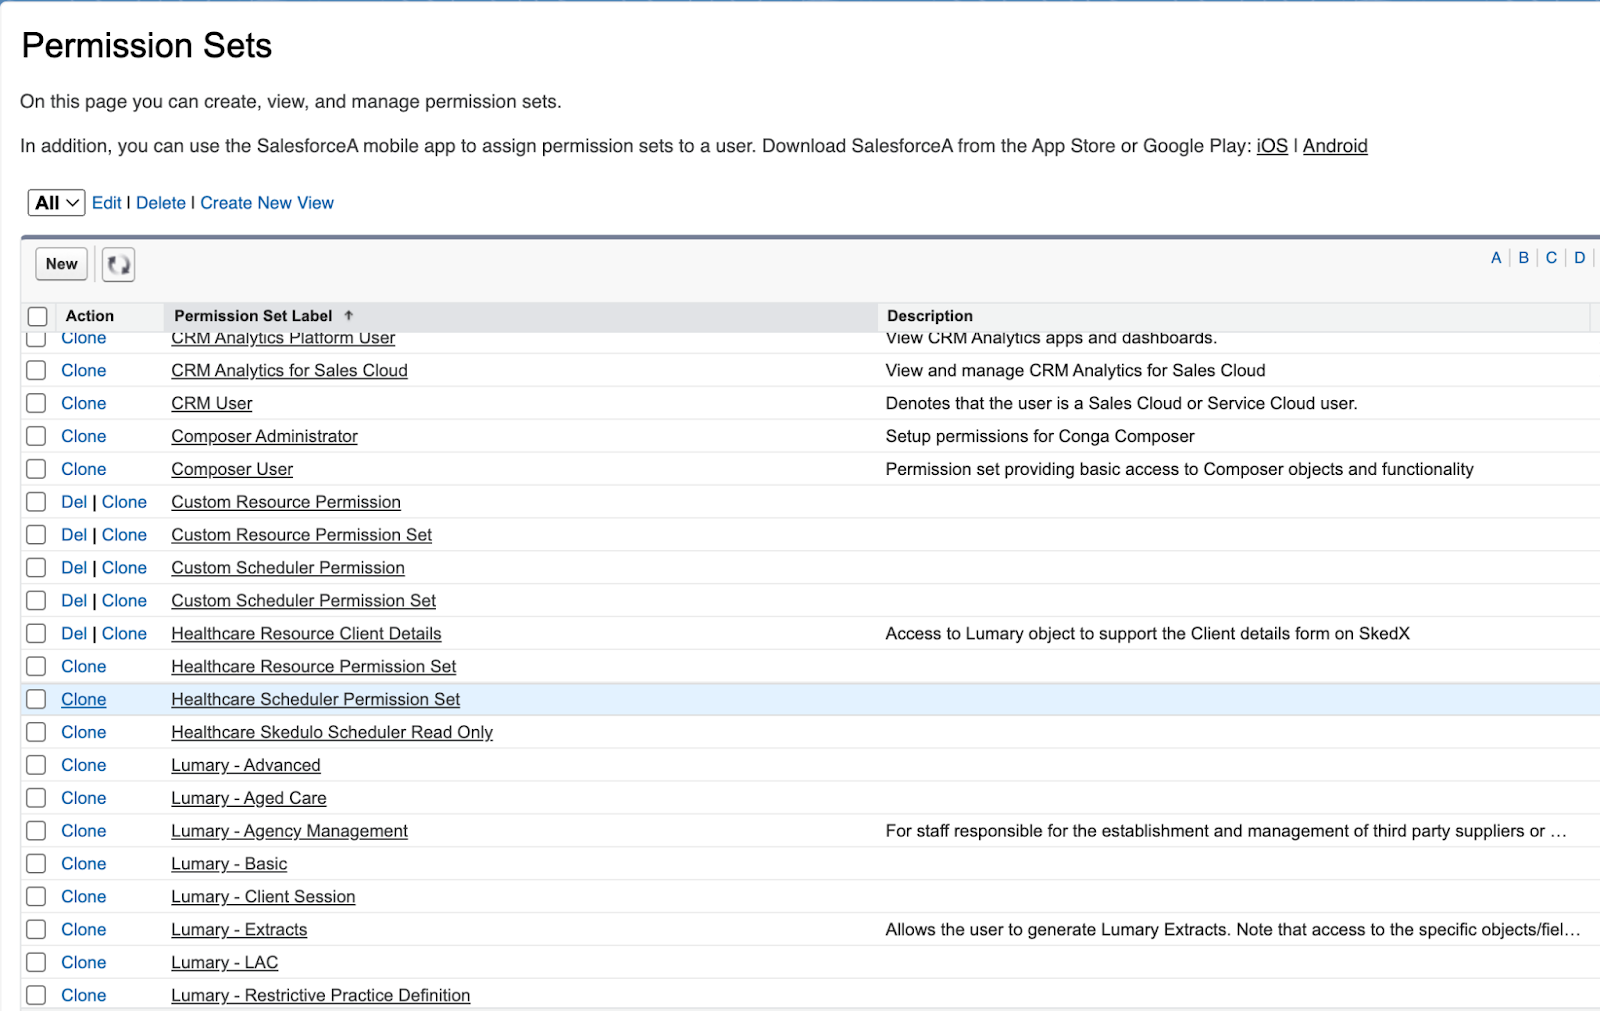This screenshot has width=1600, height=1011.
Task: Tick the select-all checkbox in header
Action: coord(38,316)
